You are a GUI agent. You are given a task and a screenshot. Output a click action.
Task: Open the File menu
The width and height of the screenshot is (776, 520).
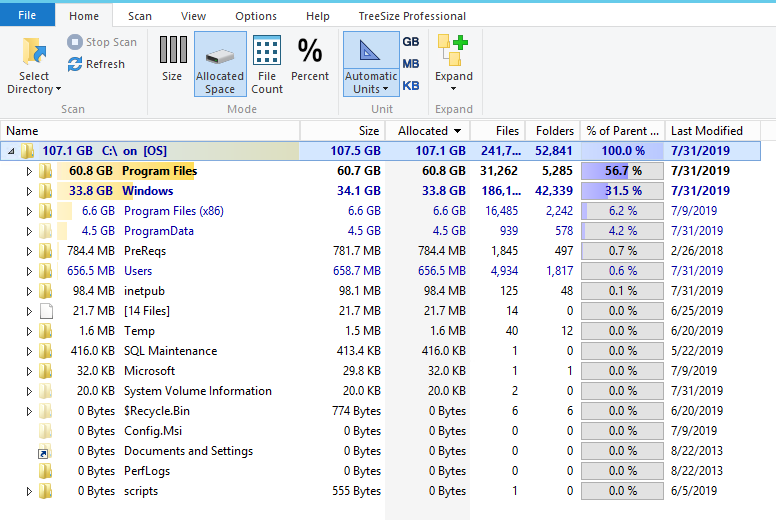27,15
